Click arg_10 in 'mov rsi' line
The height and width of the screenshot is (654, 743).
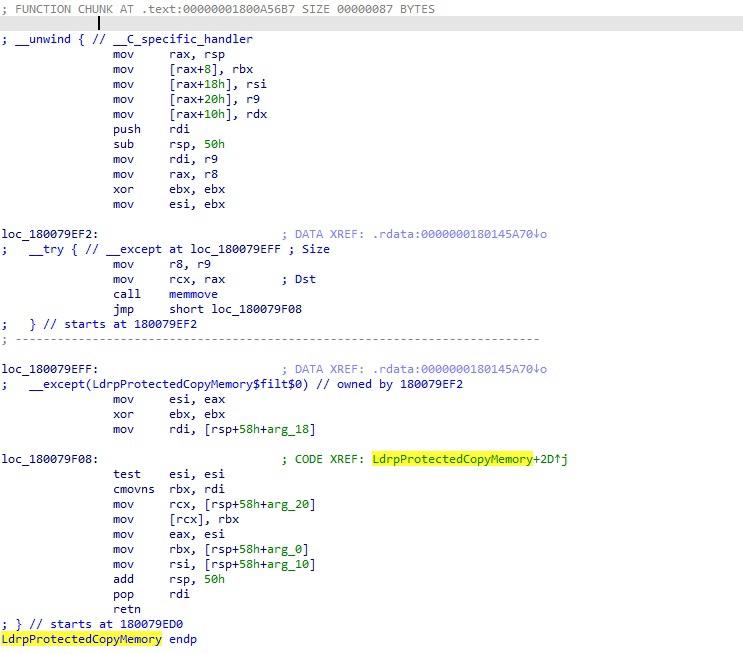click(x=288, y=564)
